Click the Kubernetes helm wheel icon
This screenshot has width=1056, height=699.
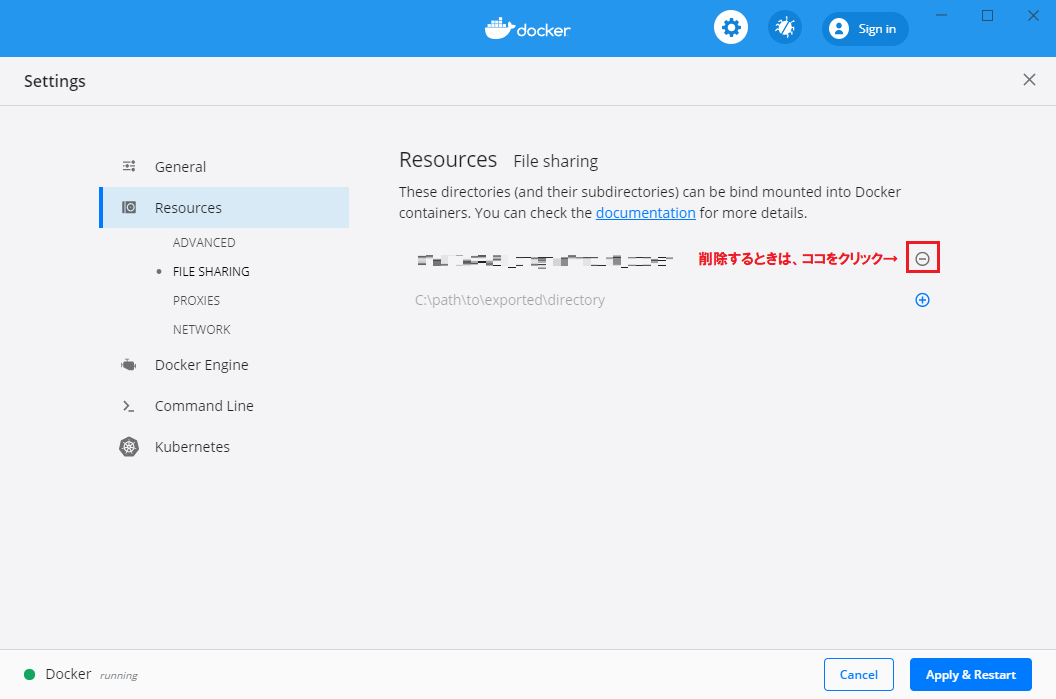(x=129, y=447)
